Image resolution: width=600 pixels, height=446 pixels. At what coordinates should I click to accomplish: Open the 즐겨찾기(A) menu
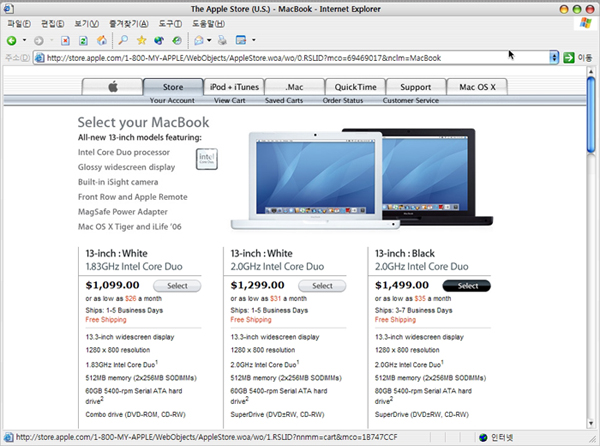pyautogui.click(x=129, y=24)
